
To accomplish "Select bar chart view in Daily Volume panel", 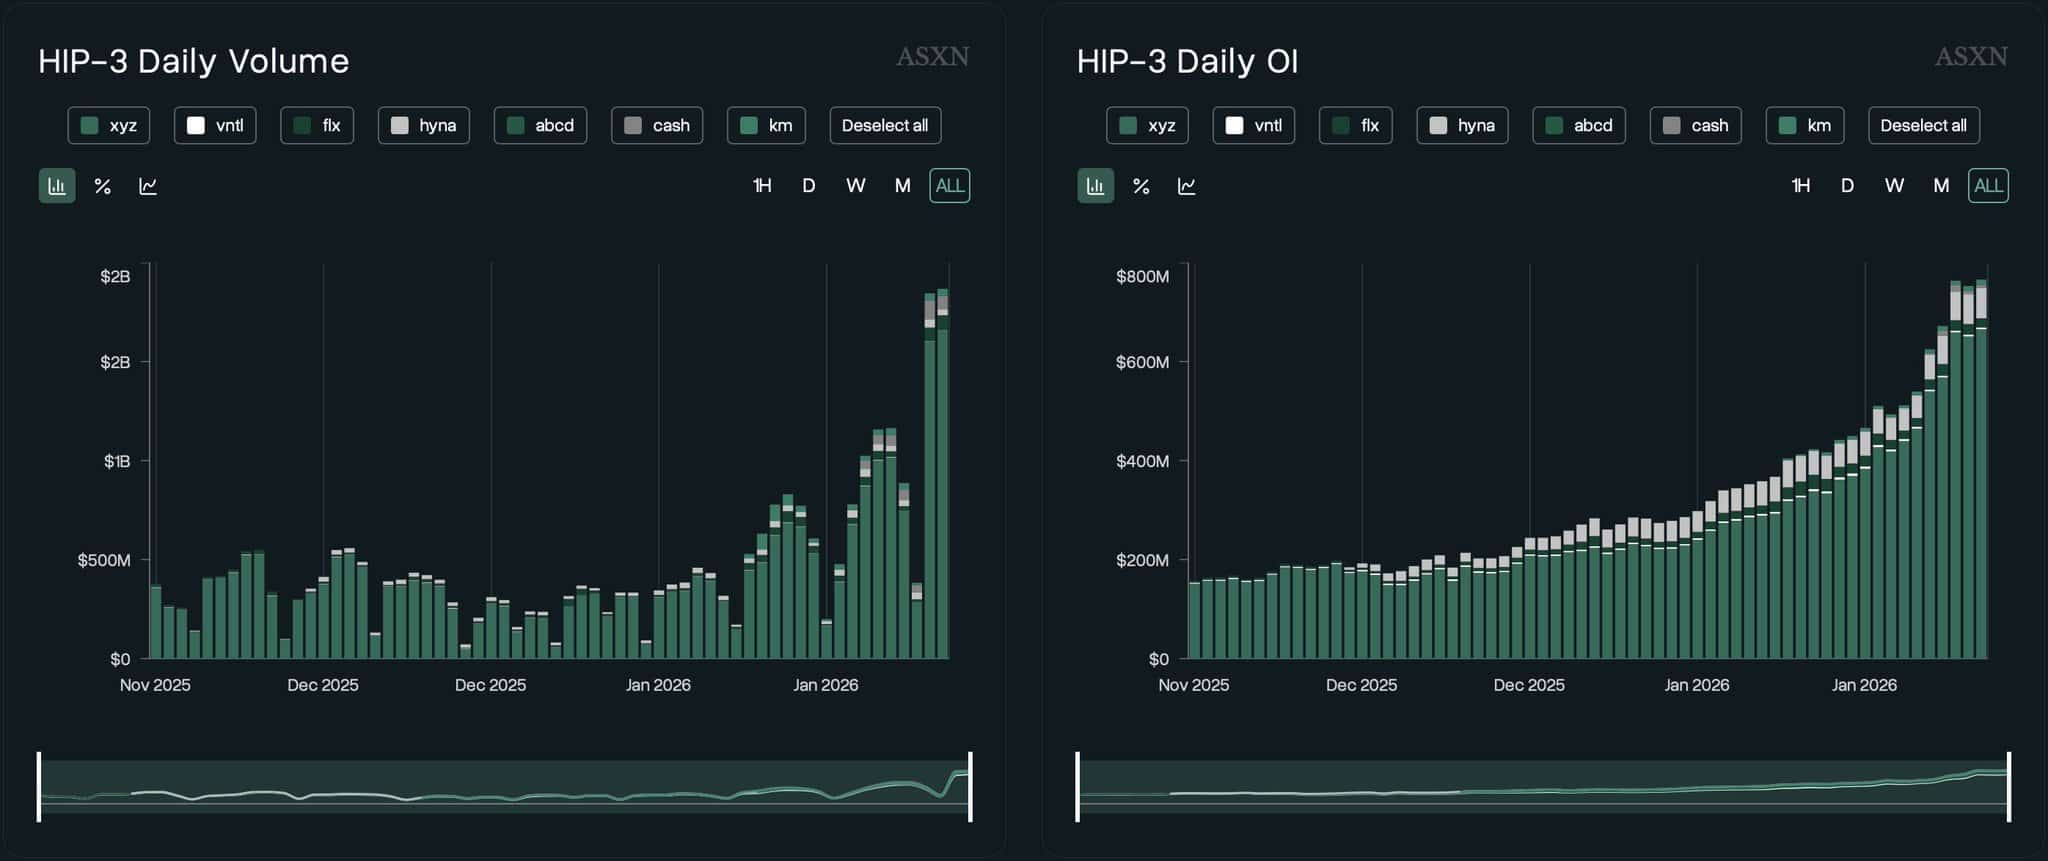I will click(x=57, y=186).
